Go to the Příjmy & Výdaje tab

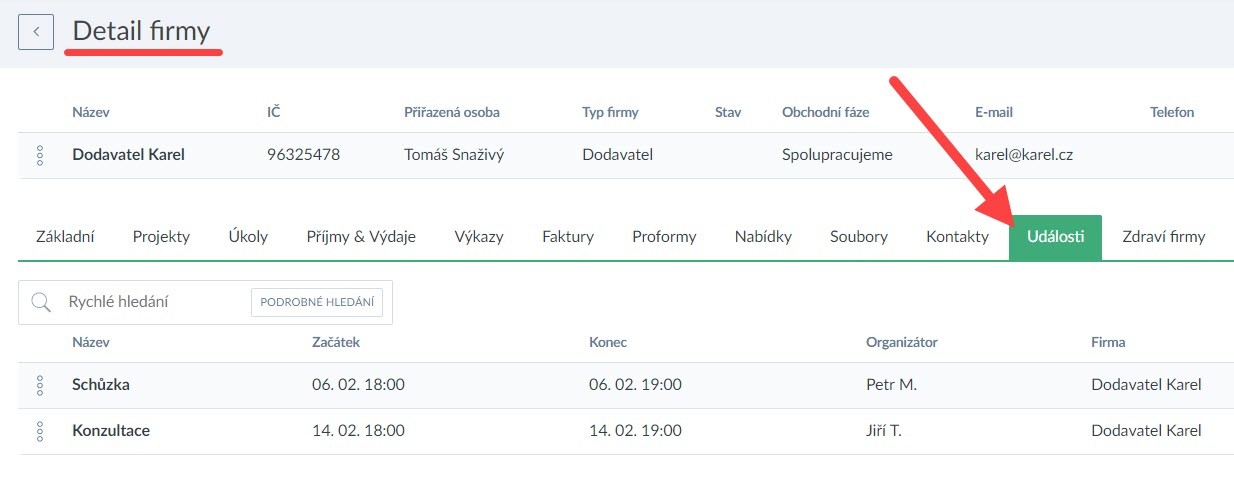pos(361,237)
